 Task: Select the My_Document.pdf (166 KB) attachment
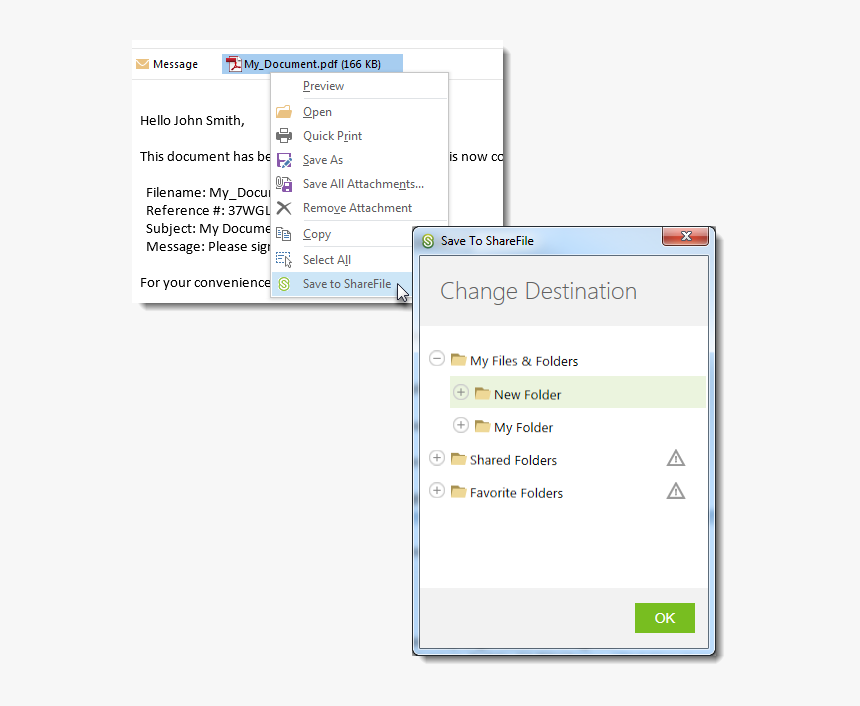click(x=312, y=64)
